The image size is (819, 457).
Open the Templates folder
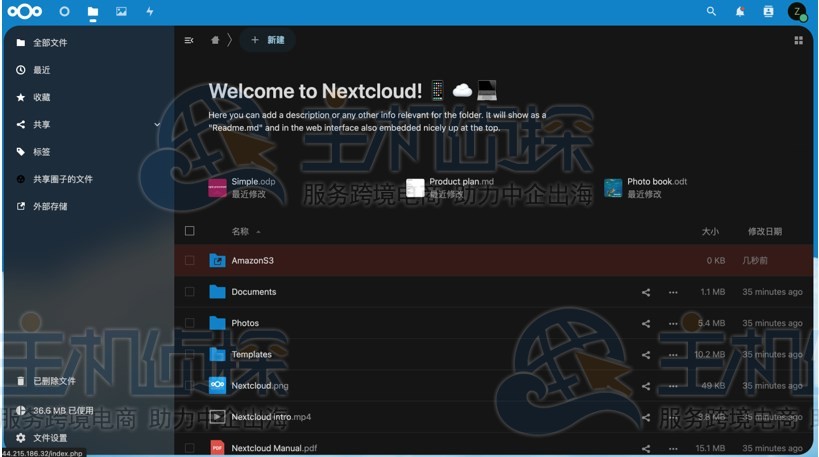pos(251,355)
